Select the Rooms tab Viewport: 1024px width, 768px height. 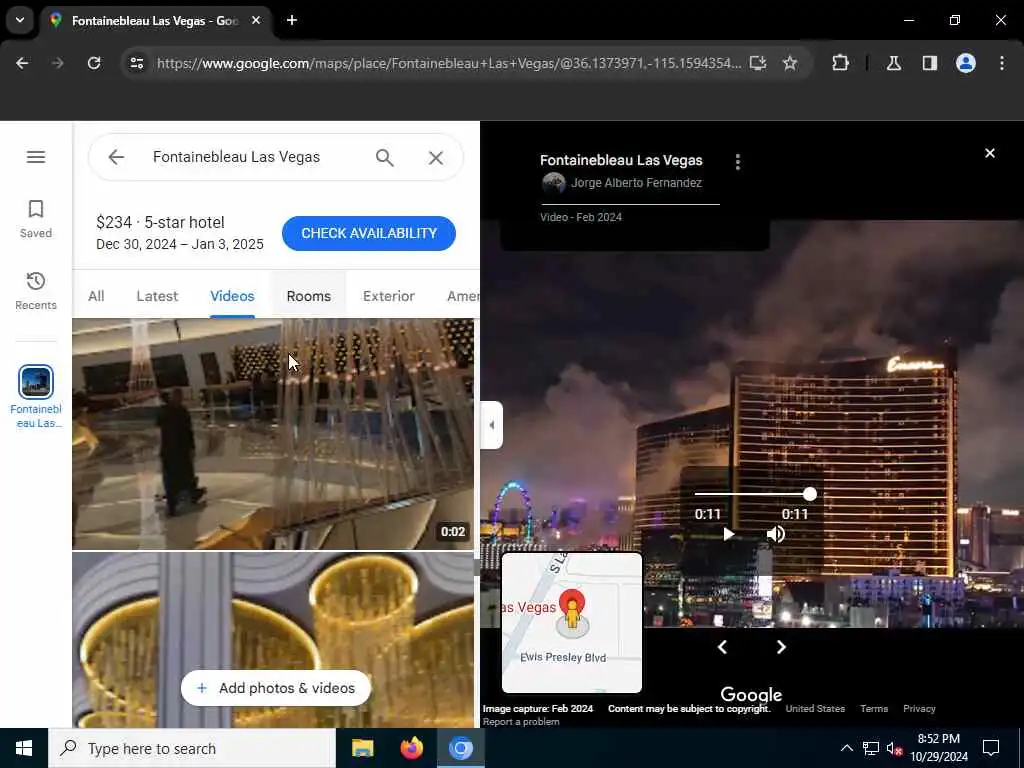[309, 296]
